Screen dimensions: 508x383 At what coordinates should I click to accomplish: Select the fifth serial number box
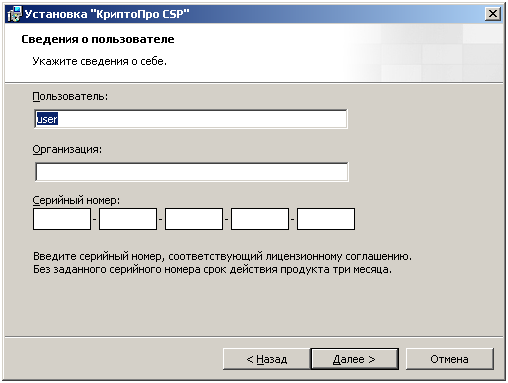326,219
